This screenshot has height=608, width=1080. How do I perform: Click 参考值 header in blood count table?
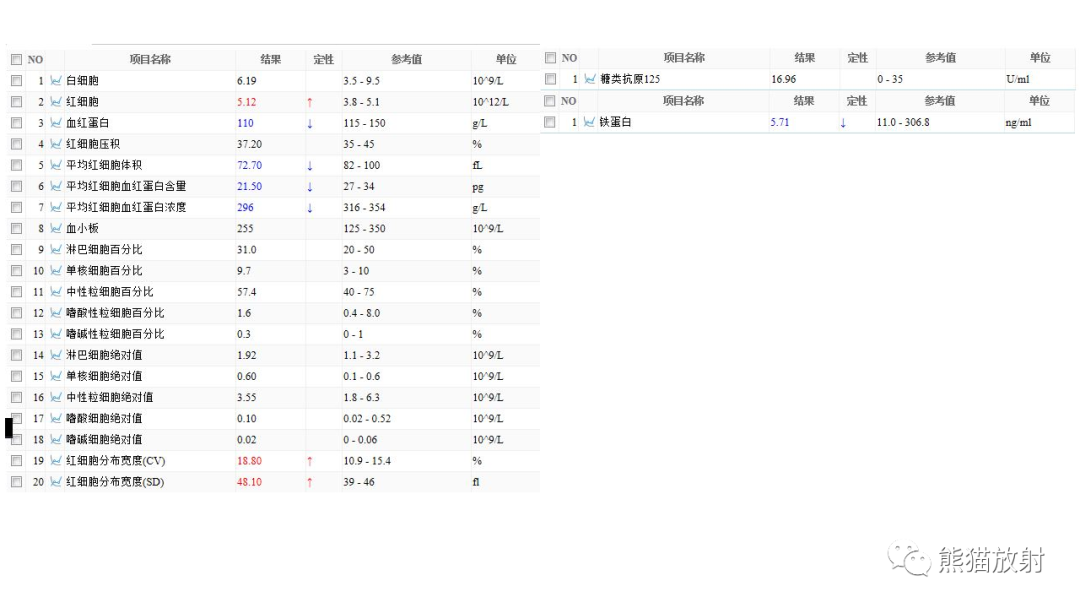point(406,59)
